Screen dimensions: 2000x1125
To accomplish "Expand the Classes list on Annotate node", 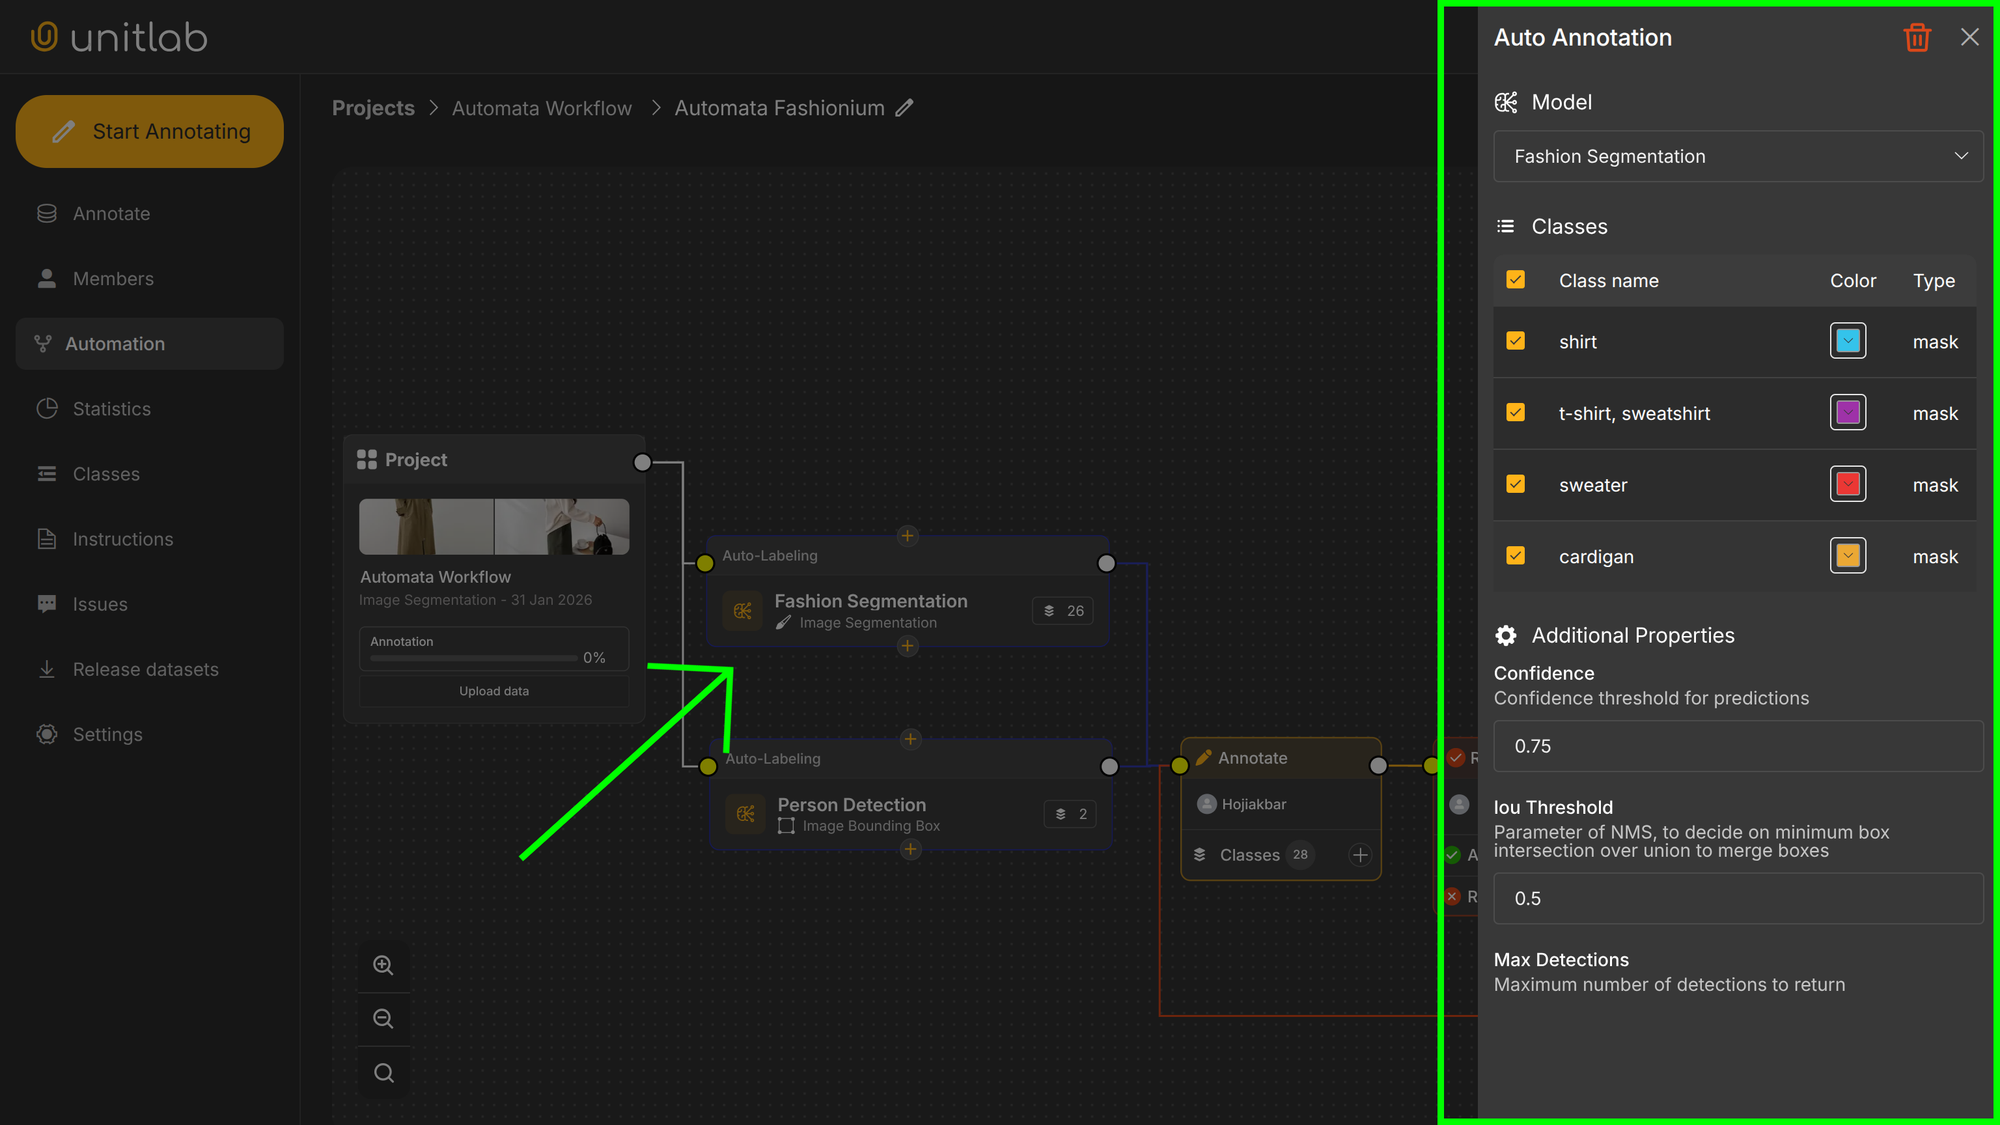I will [x=1360, y=855].
